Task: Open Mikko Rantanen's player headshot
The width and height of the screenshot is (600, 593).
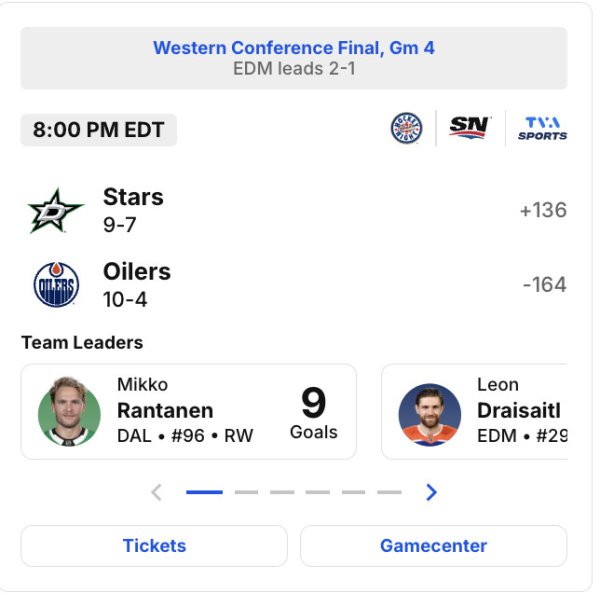Action: coord(69,412)
